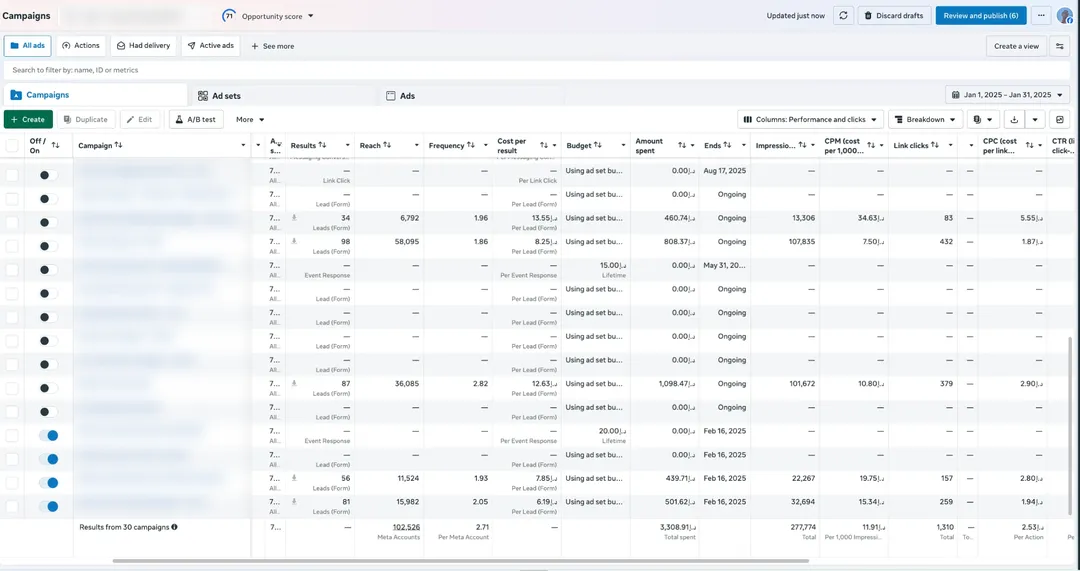Open the reports icon button
The height and width of the screenshot is (571, 1080).
point(983,119)
